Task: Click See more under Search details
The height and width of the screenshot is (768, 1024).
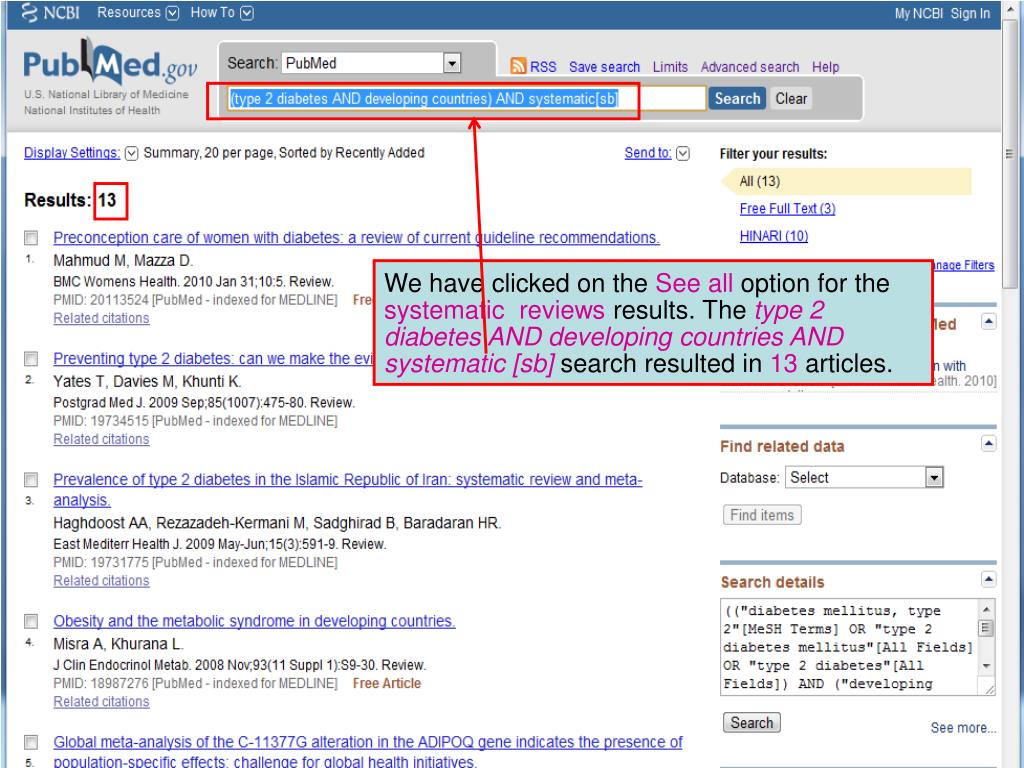Action: click(x=963, y=728)
